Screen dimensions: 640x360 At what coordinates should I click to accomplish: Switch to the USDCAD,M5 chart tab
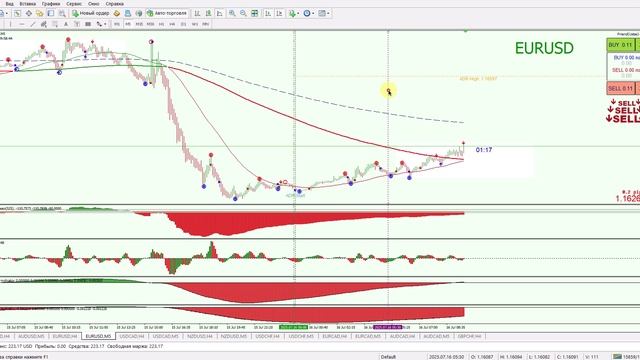(165, 336)
